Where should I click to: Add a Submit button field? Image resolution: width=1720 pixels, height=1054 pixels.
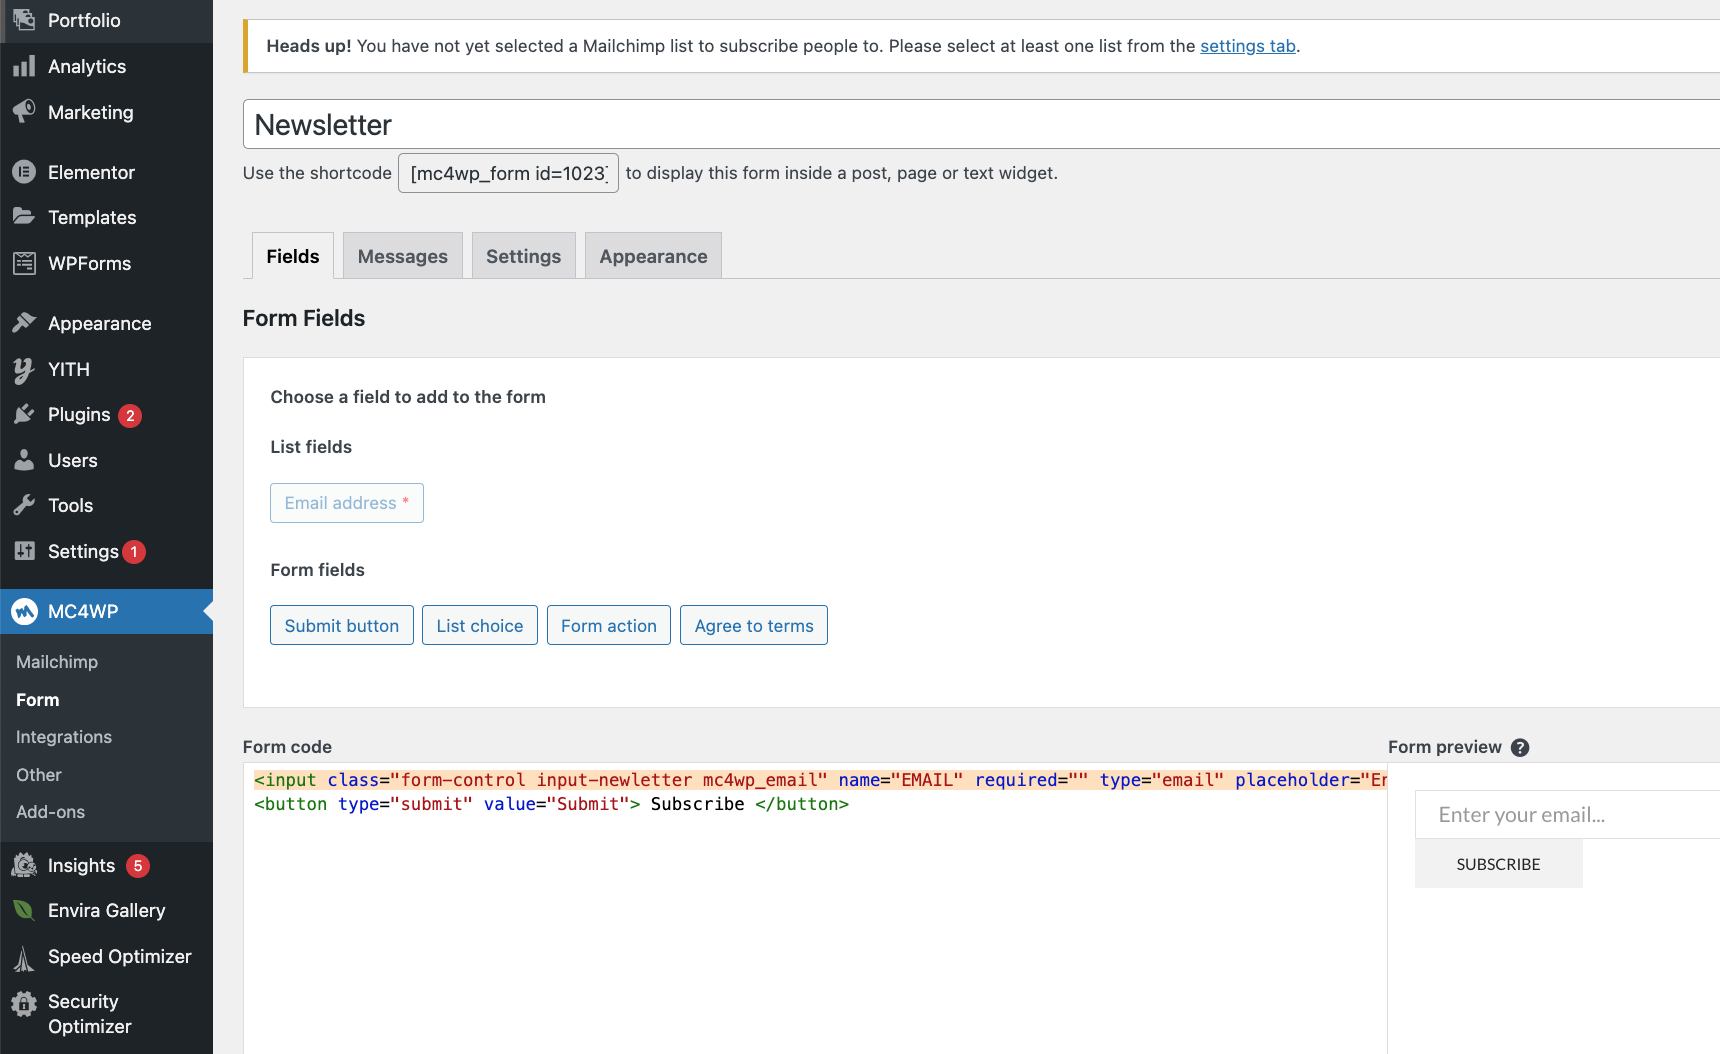pos(341,625)
